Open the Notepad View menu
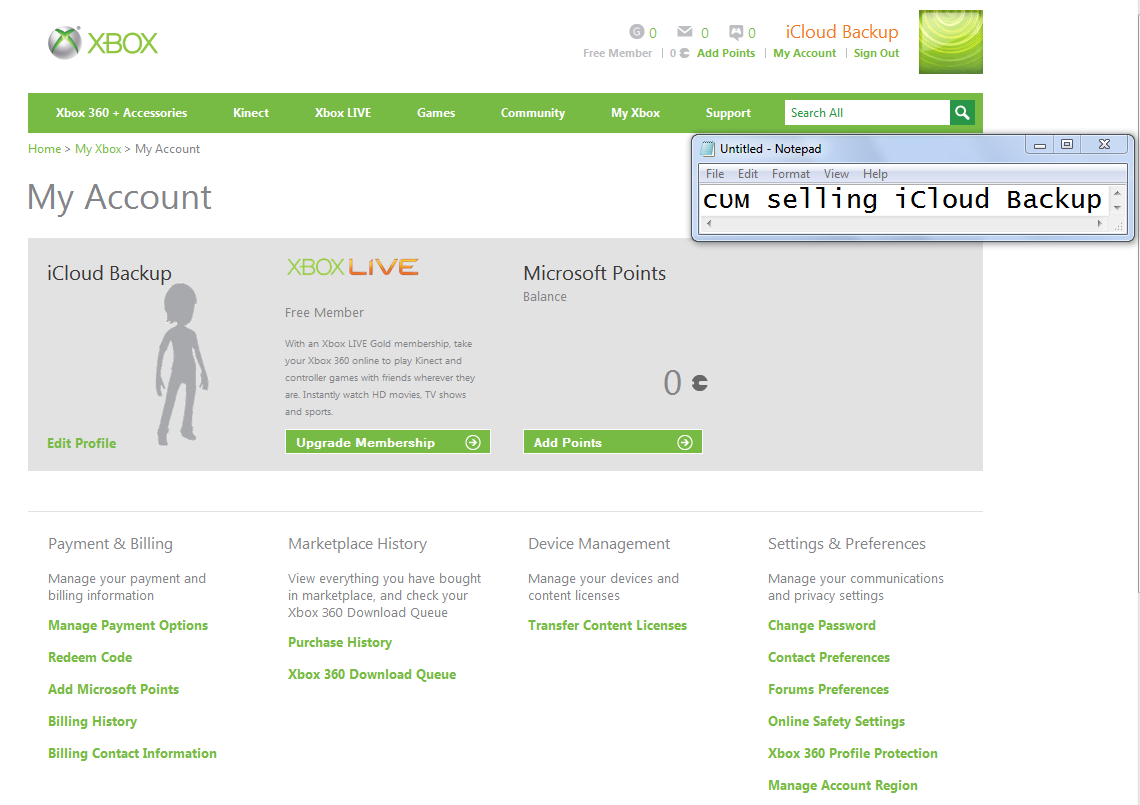Image resolution: width=1140 pixels, height=805 pixels. click(836, 174)
